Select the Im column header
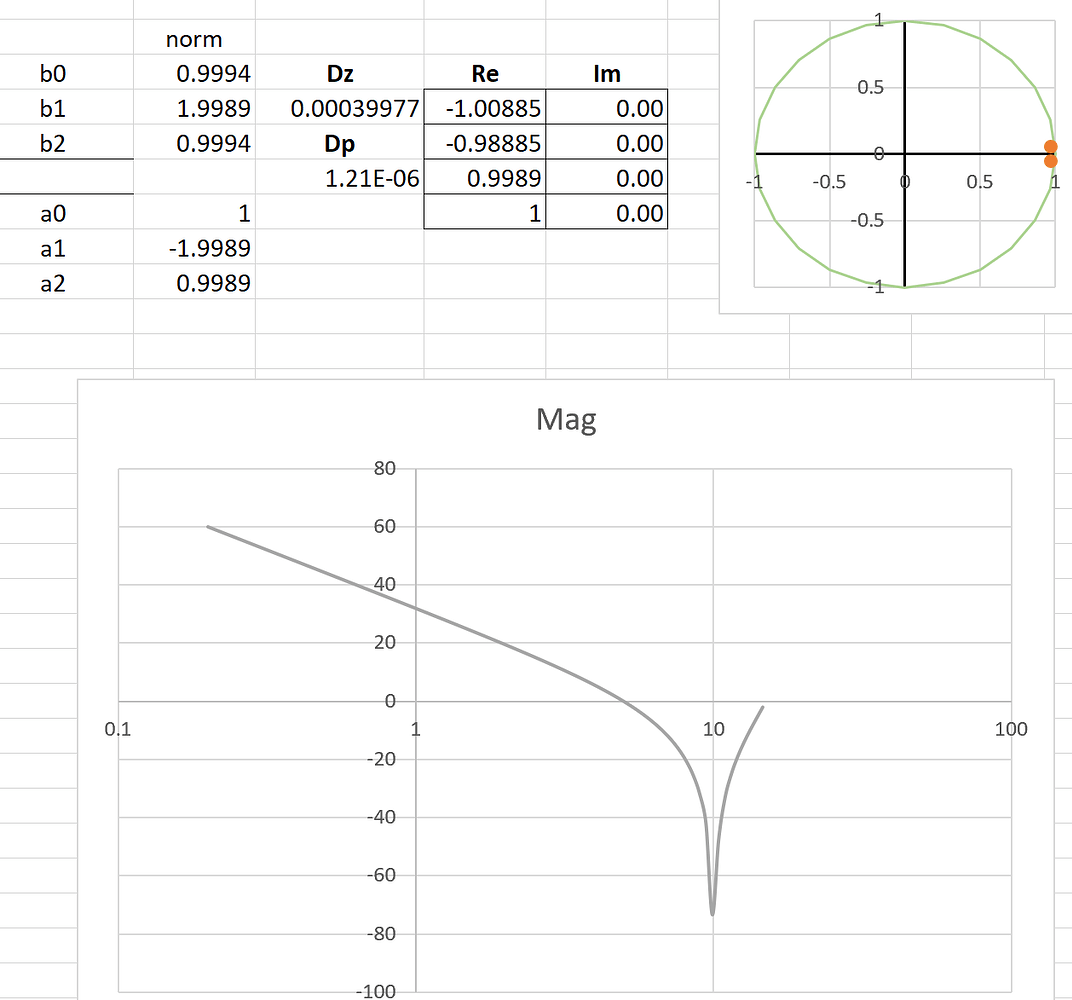The image size is (1072, 1000). pos(605,73)
